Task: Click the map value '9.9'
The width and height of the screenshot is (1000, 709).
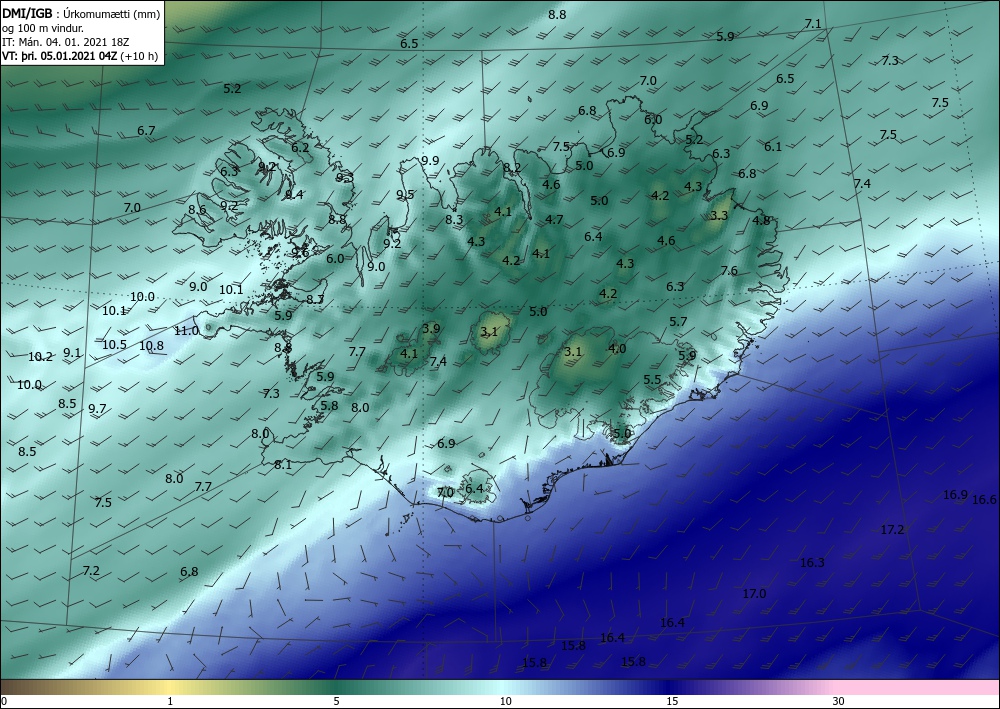Action: pos(430,161)
